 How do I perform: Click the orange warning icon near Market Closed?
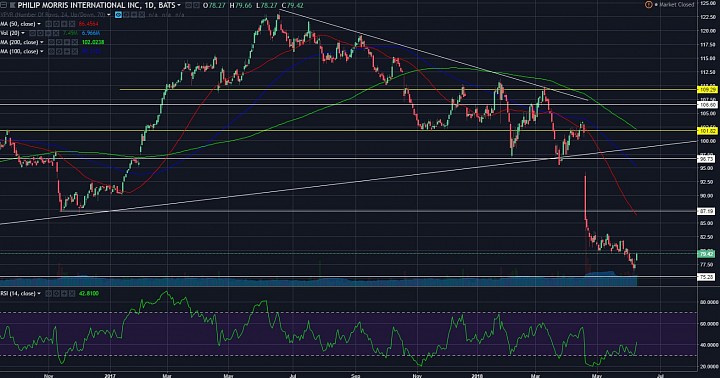click(648, 5)
